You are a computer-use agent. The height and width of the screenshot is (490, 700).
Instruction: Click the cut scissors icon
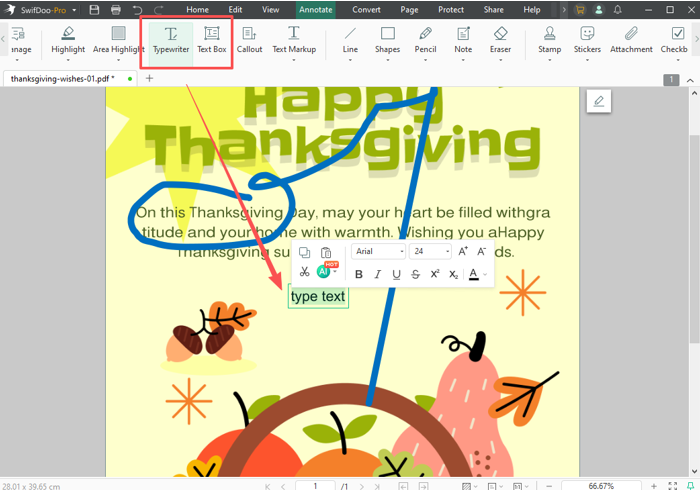(304, 271)
